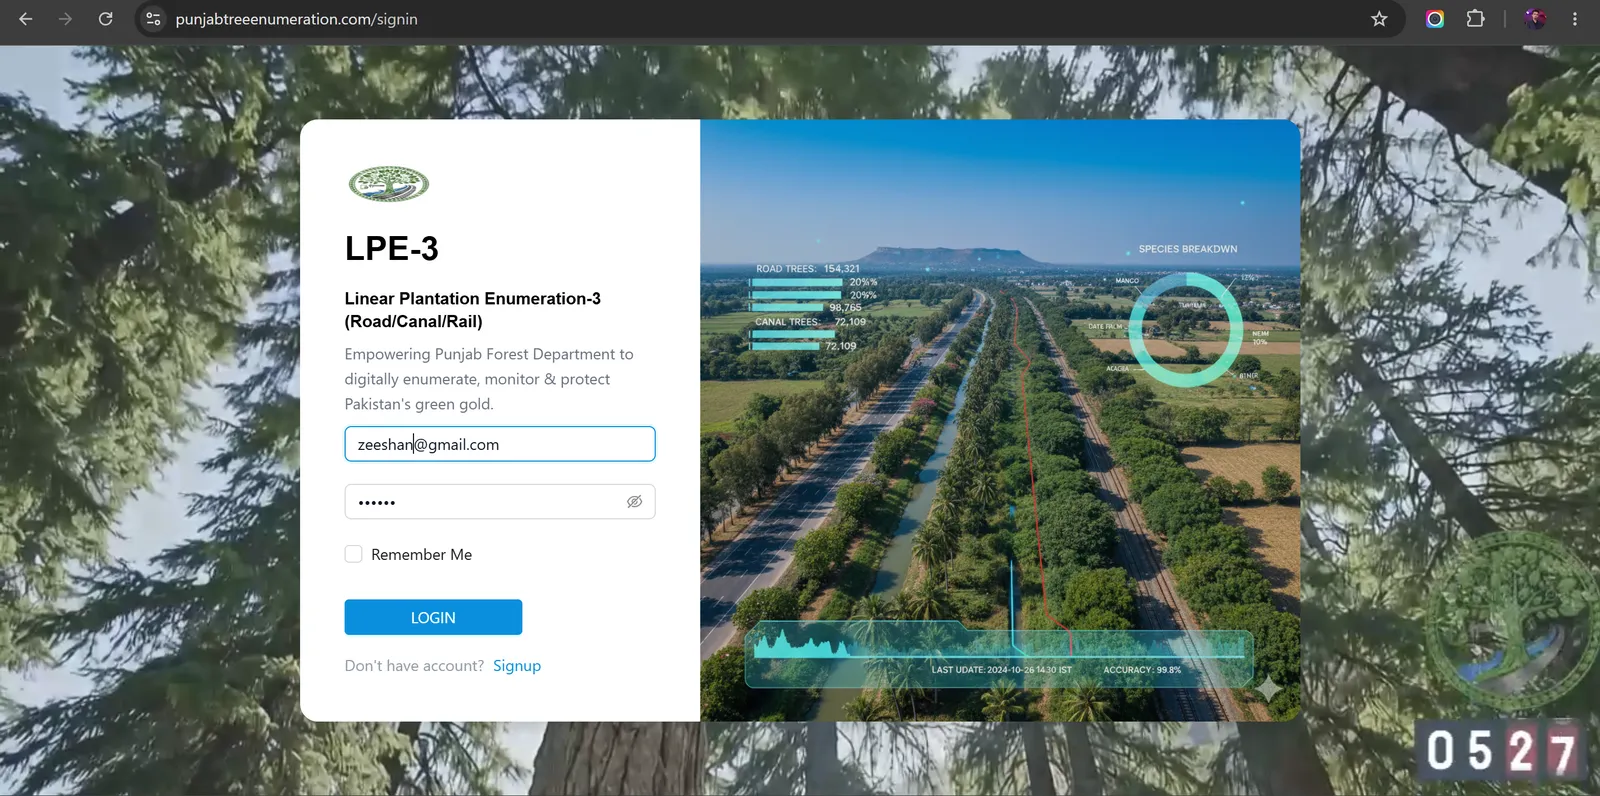Click the aerial plantation dashboard image
This screenshot has width=1600, height=796.
[x=1000, y=420]
